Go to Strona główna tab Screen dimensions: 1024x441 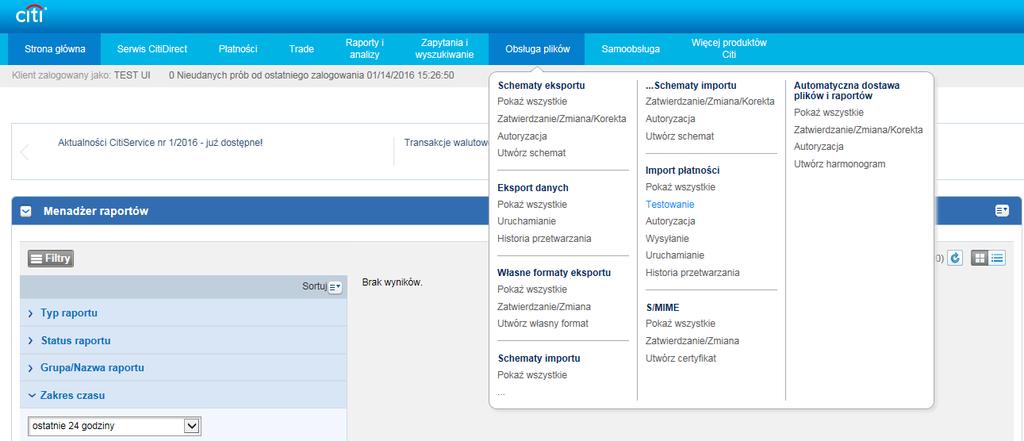pyautogui.click(x=55, y=49)
